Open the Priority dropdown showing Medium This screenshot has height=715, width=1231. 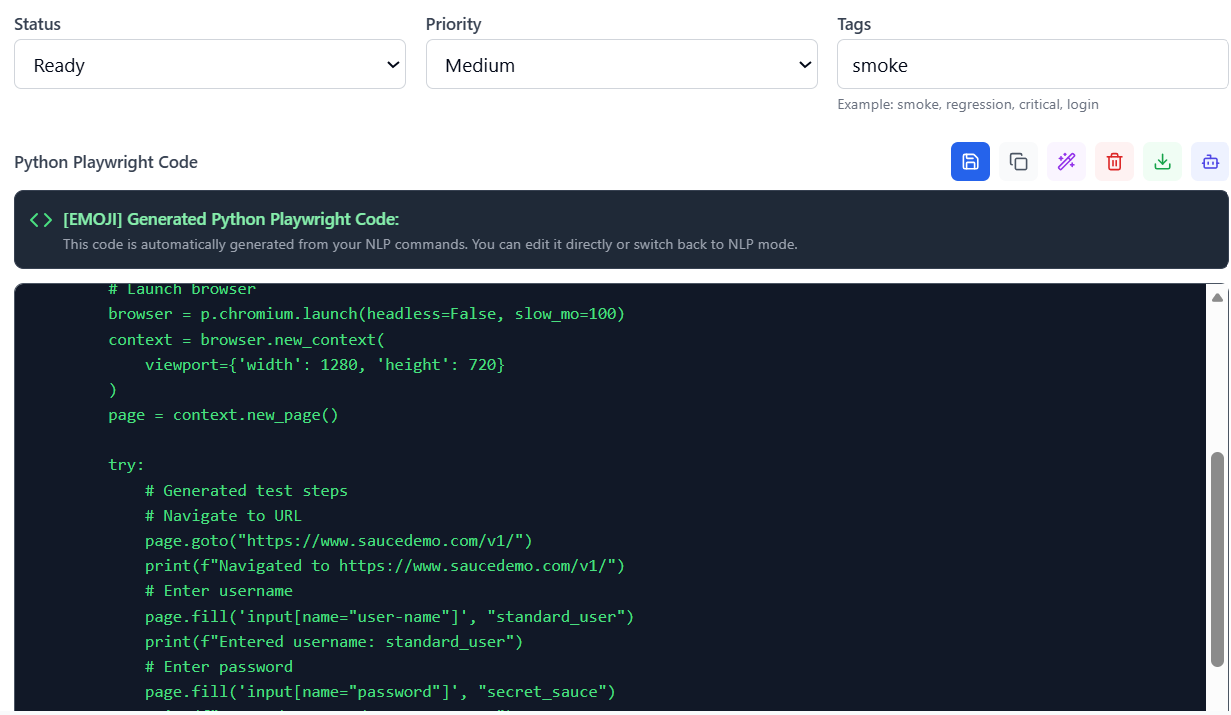pyautogui.click(x=621, y=65)
